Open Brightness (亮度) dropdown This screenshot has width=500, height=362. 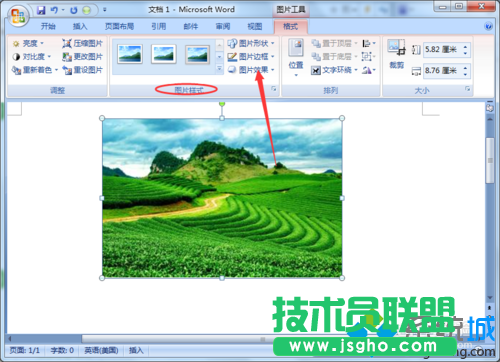coord(28,43)
